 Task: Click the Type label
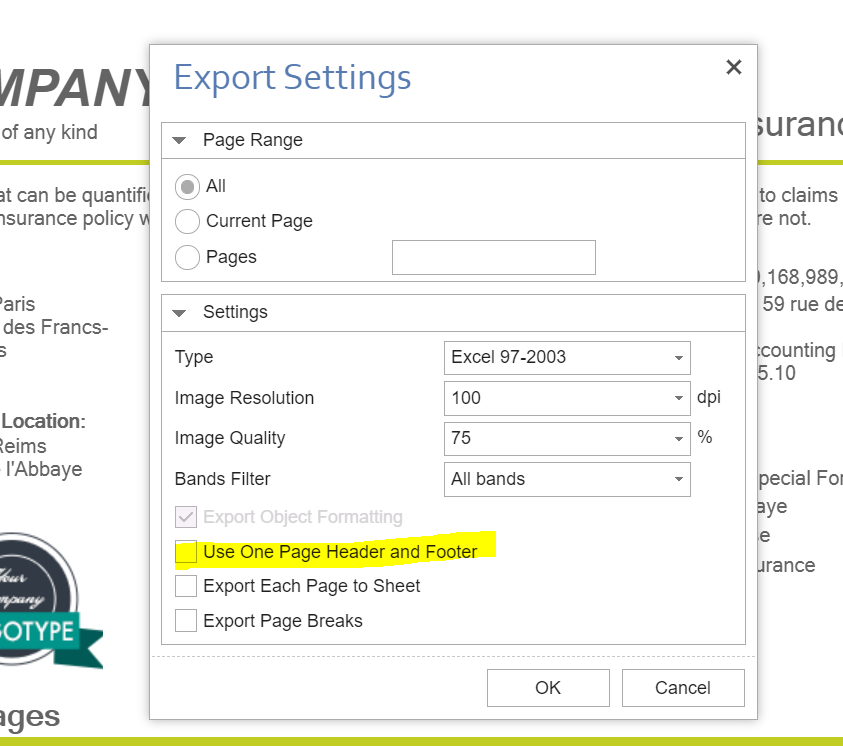[194, 357]
